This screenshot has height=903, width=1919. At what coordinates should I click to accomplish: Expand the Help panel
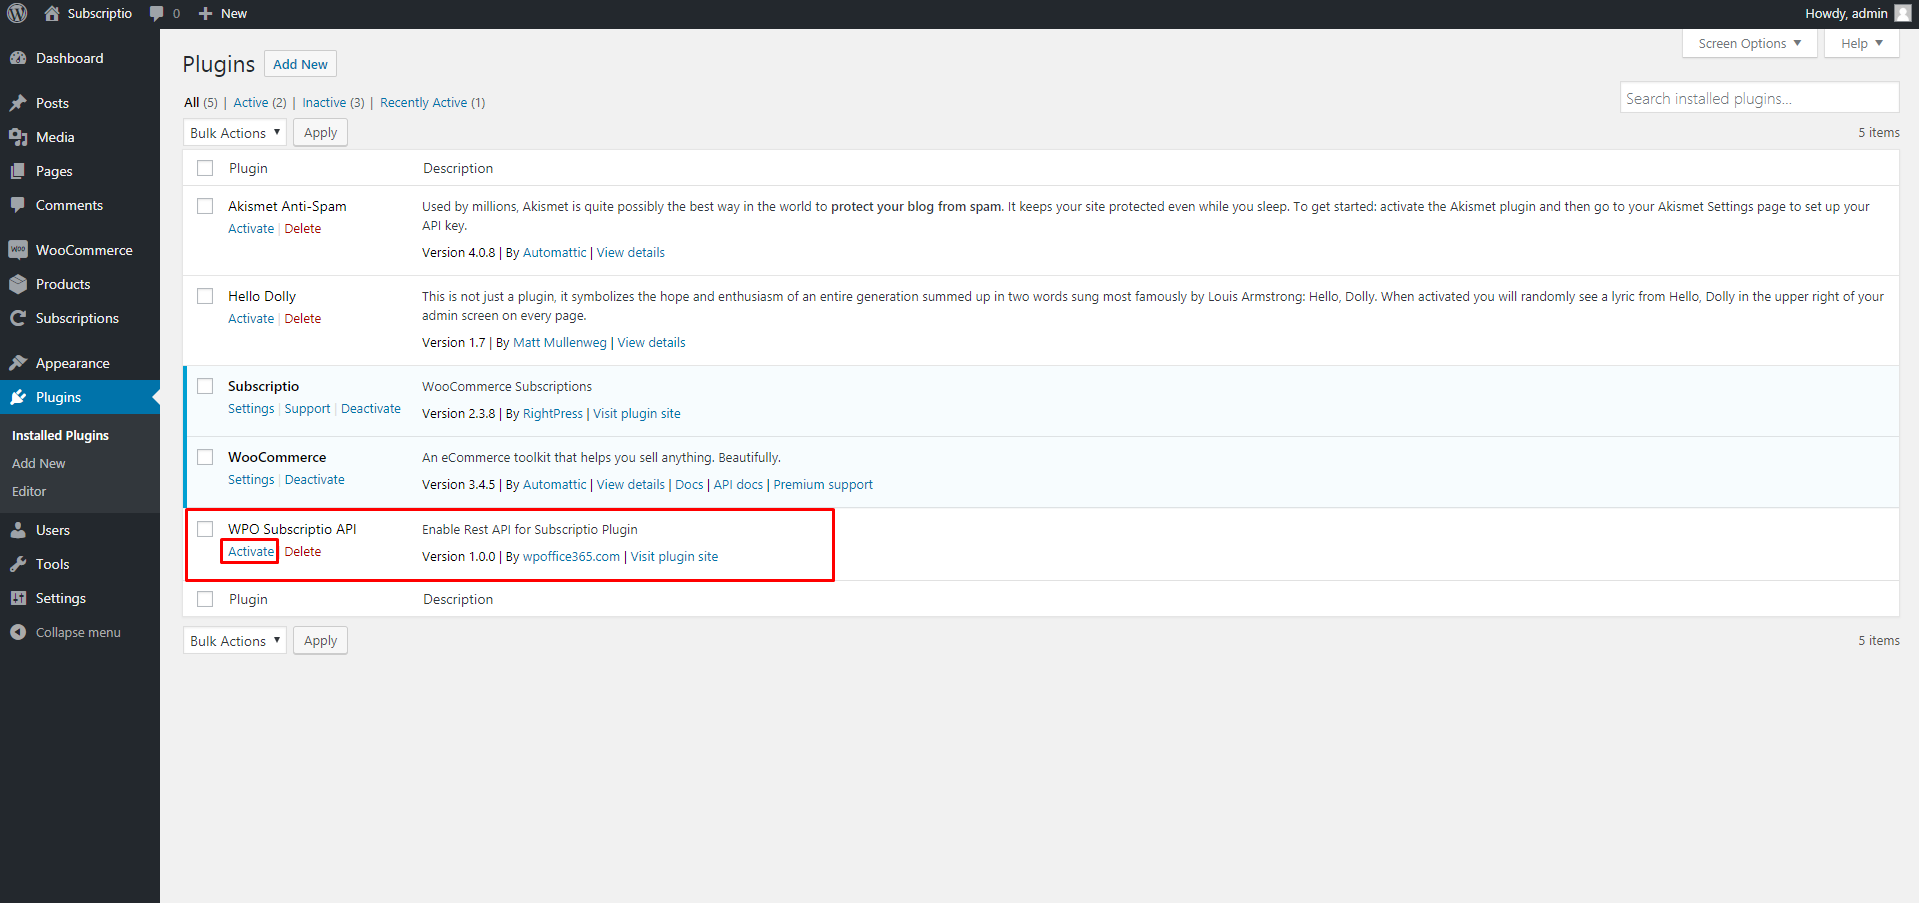coord(1860,43)
